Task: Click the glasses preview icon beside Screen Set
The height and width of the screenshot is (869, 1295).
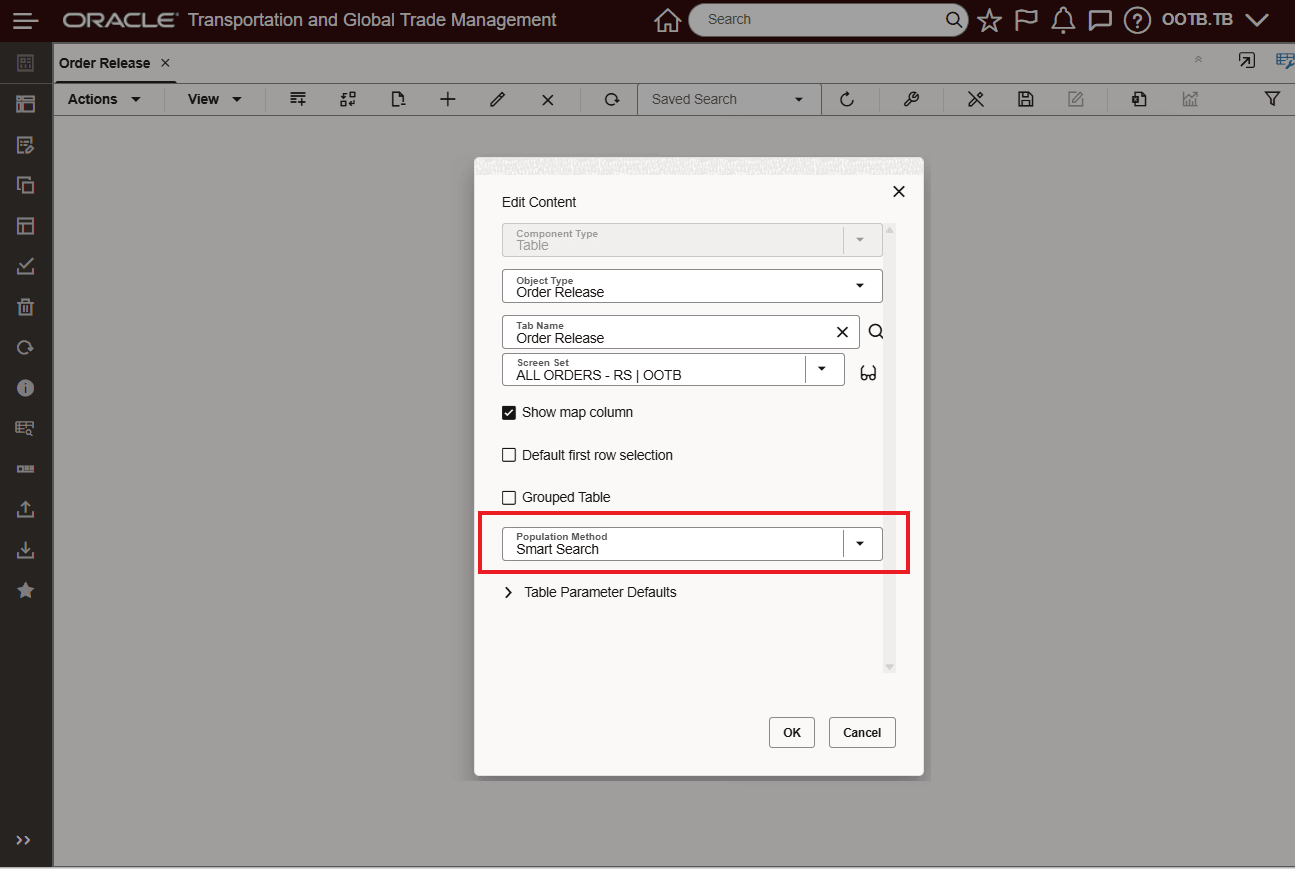Action: (868, 371)
